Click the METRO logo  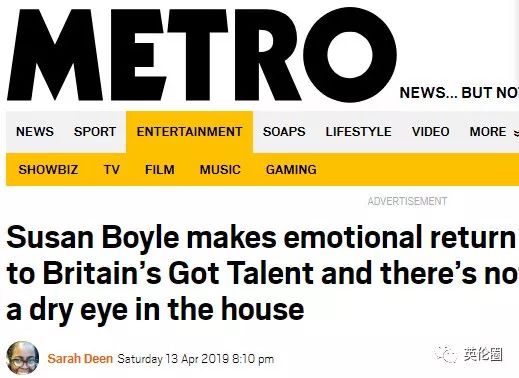[202, 54]
